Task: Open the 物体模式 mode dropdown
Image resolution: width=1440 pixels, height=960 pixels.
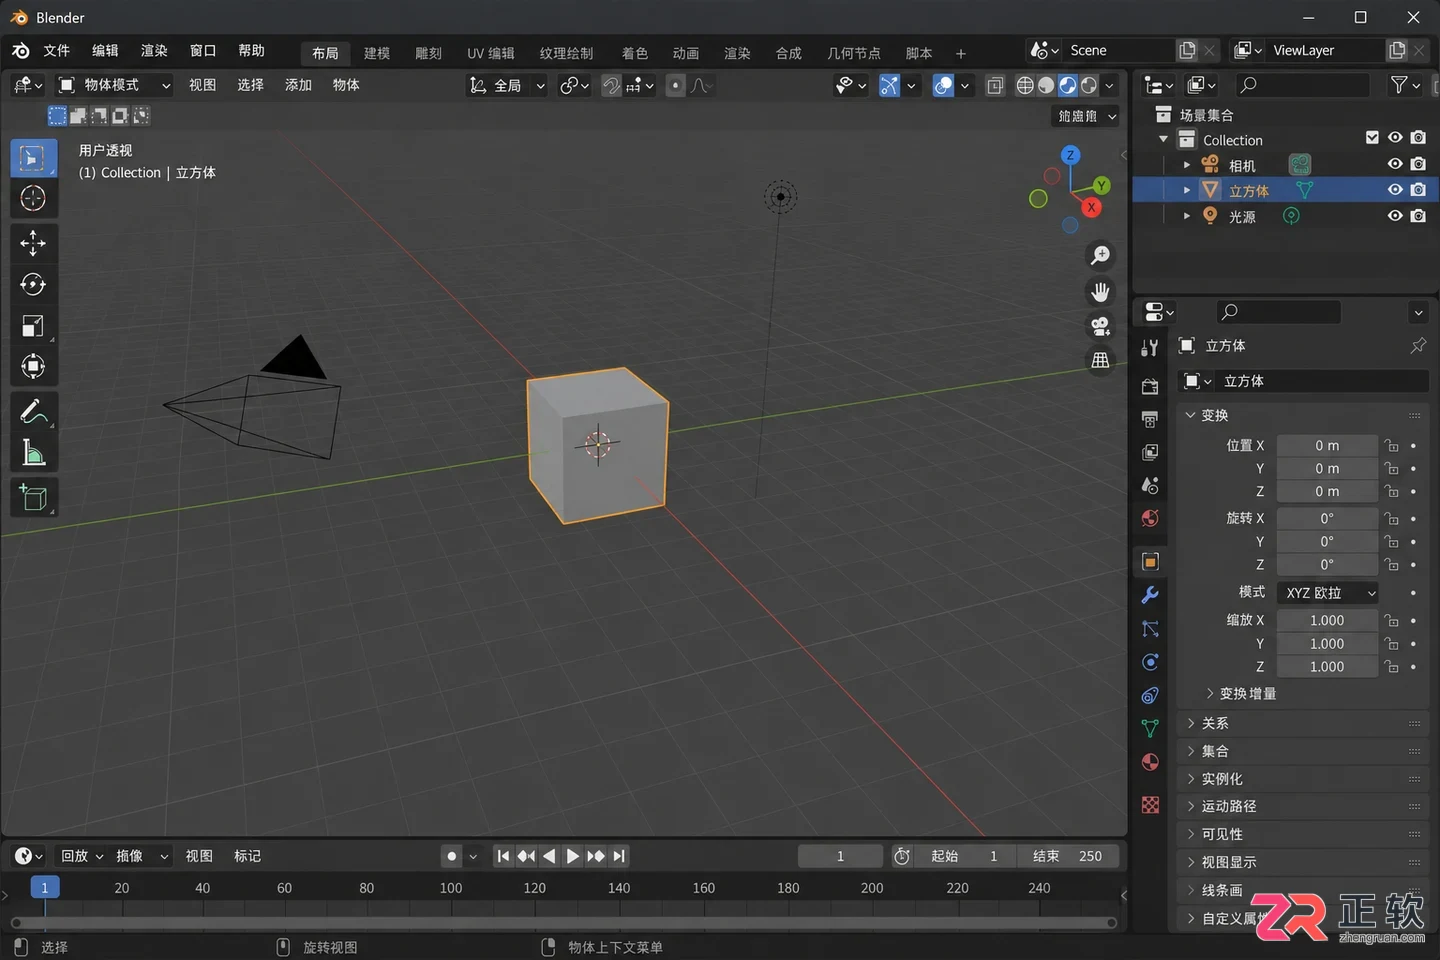Action: click(x=114, y=85)
